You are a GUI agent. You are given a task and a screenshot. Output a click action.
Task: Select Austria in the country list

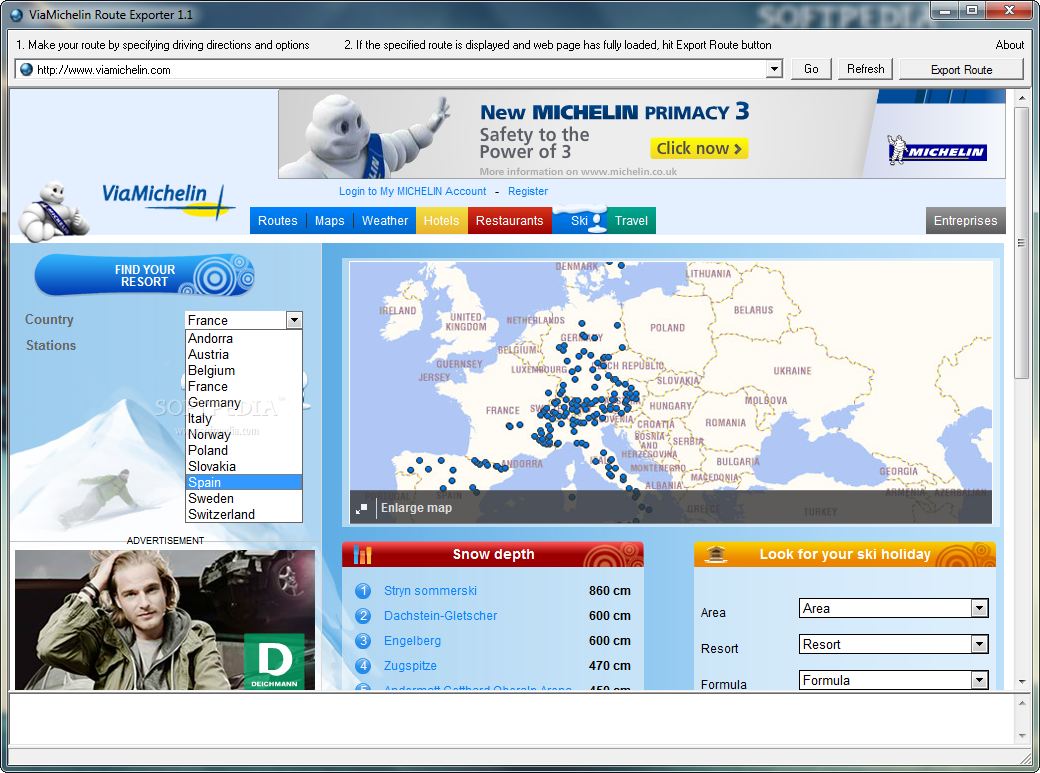[243, 354]
